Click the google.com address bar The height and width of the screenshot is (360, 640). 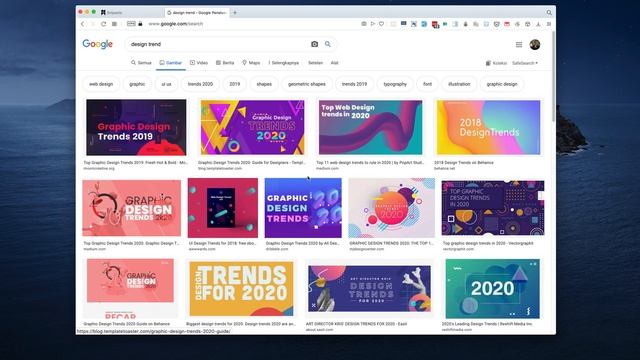pos(176,24)
